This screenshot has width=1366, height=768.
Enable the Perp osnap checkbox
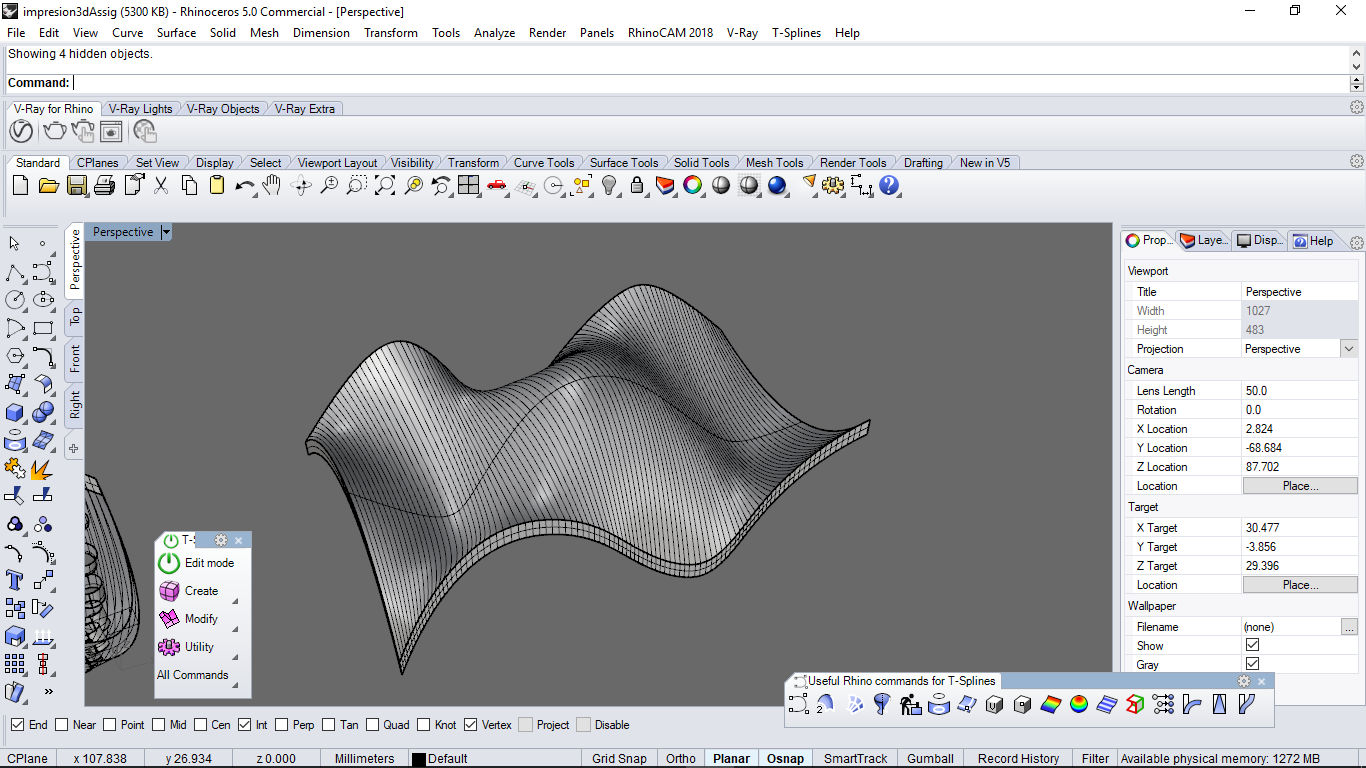[x=282, y=725]
